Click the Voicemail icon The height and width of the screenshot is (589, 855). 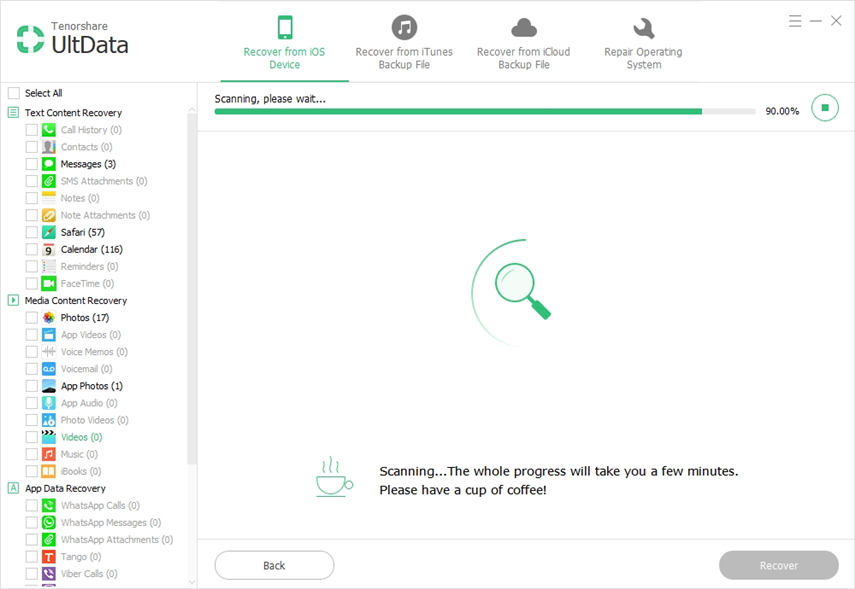[49, 369]
